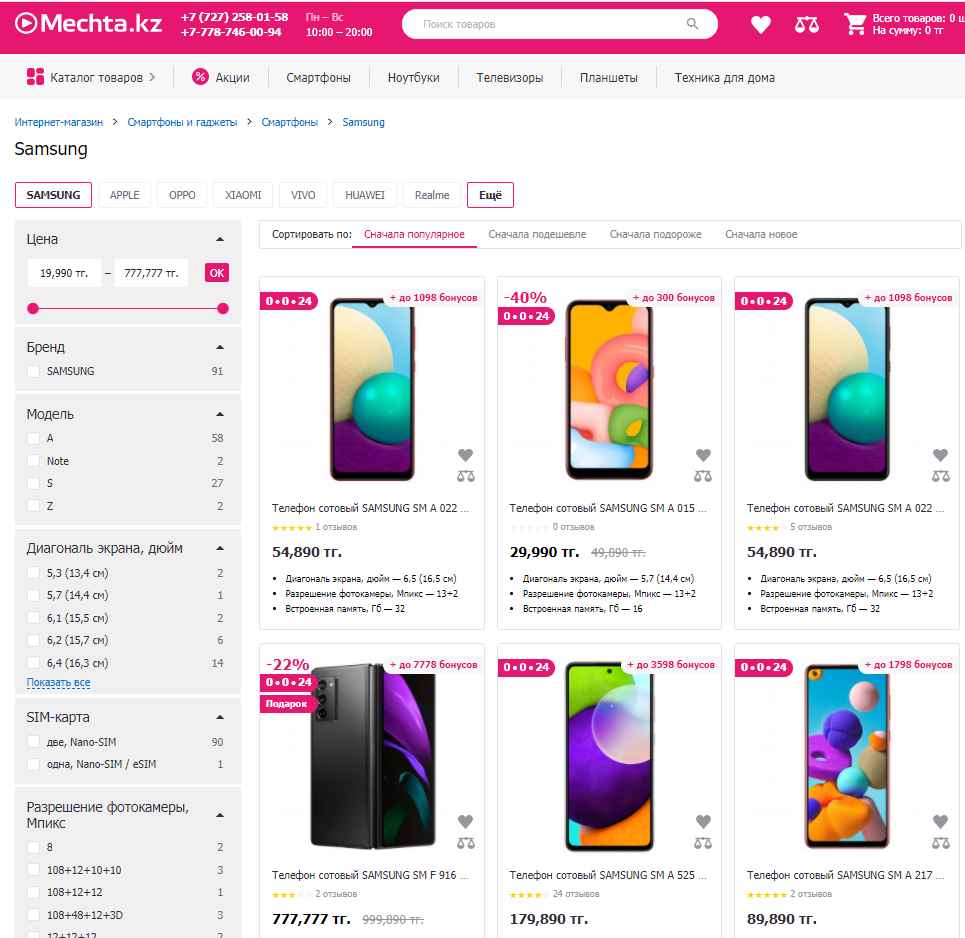Screen dimensions: 965x938
Task: Collapse the Модель filter section
Action: pos(220,414)
